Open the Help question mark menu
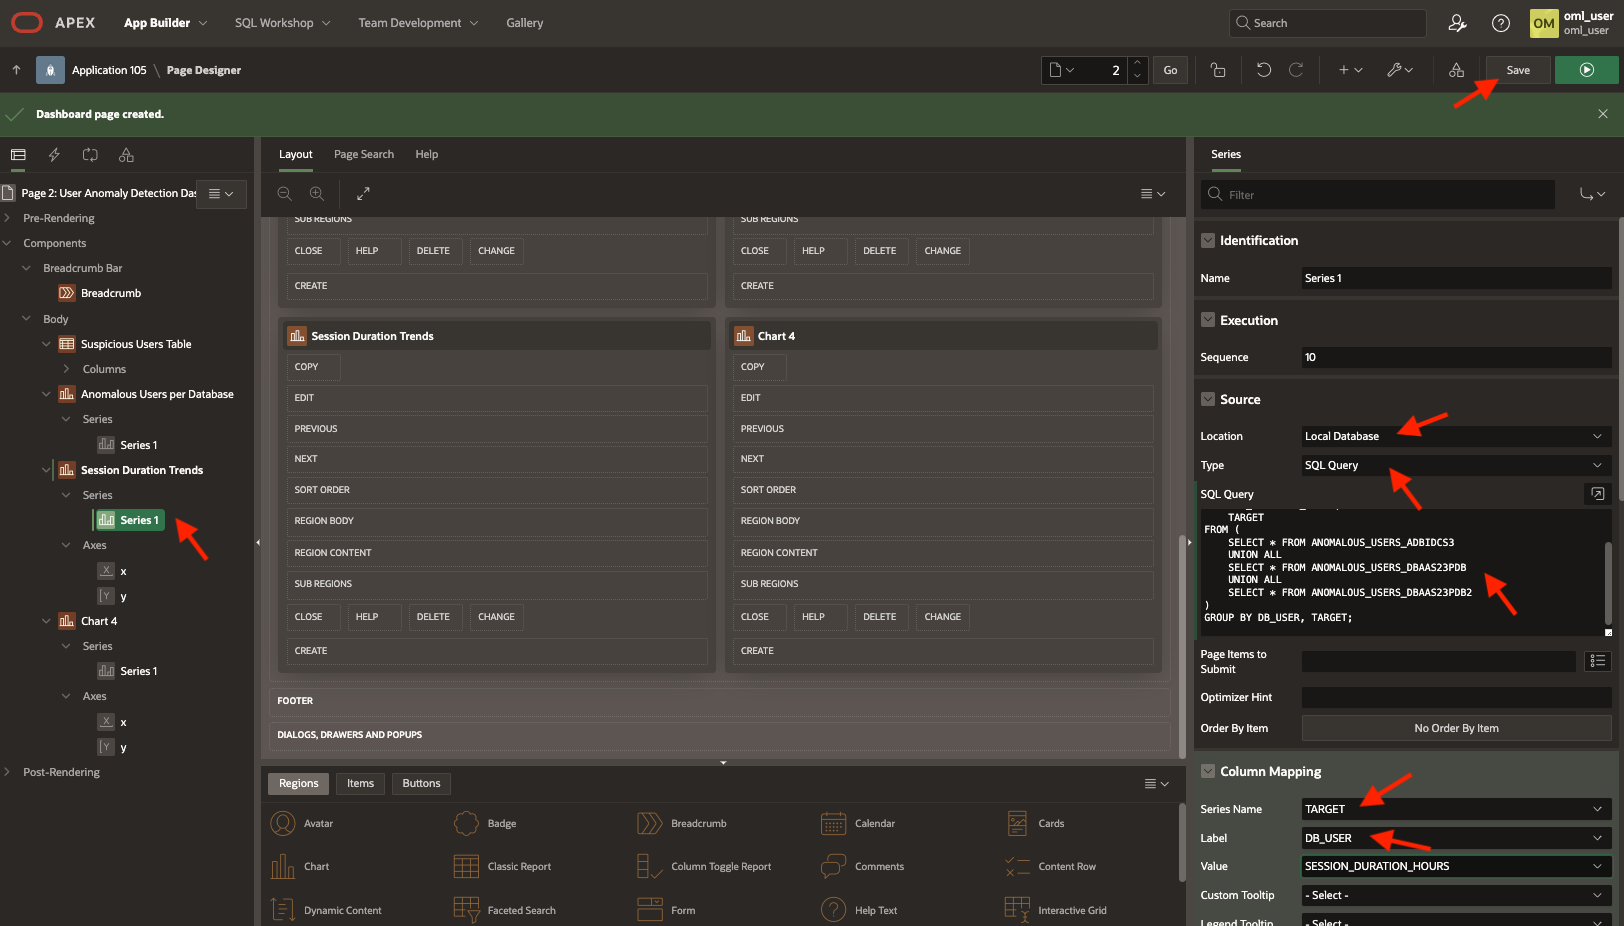Viewport: 1624px width, 926px height. pyautogui.click(x=1501, y=23)
